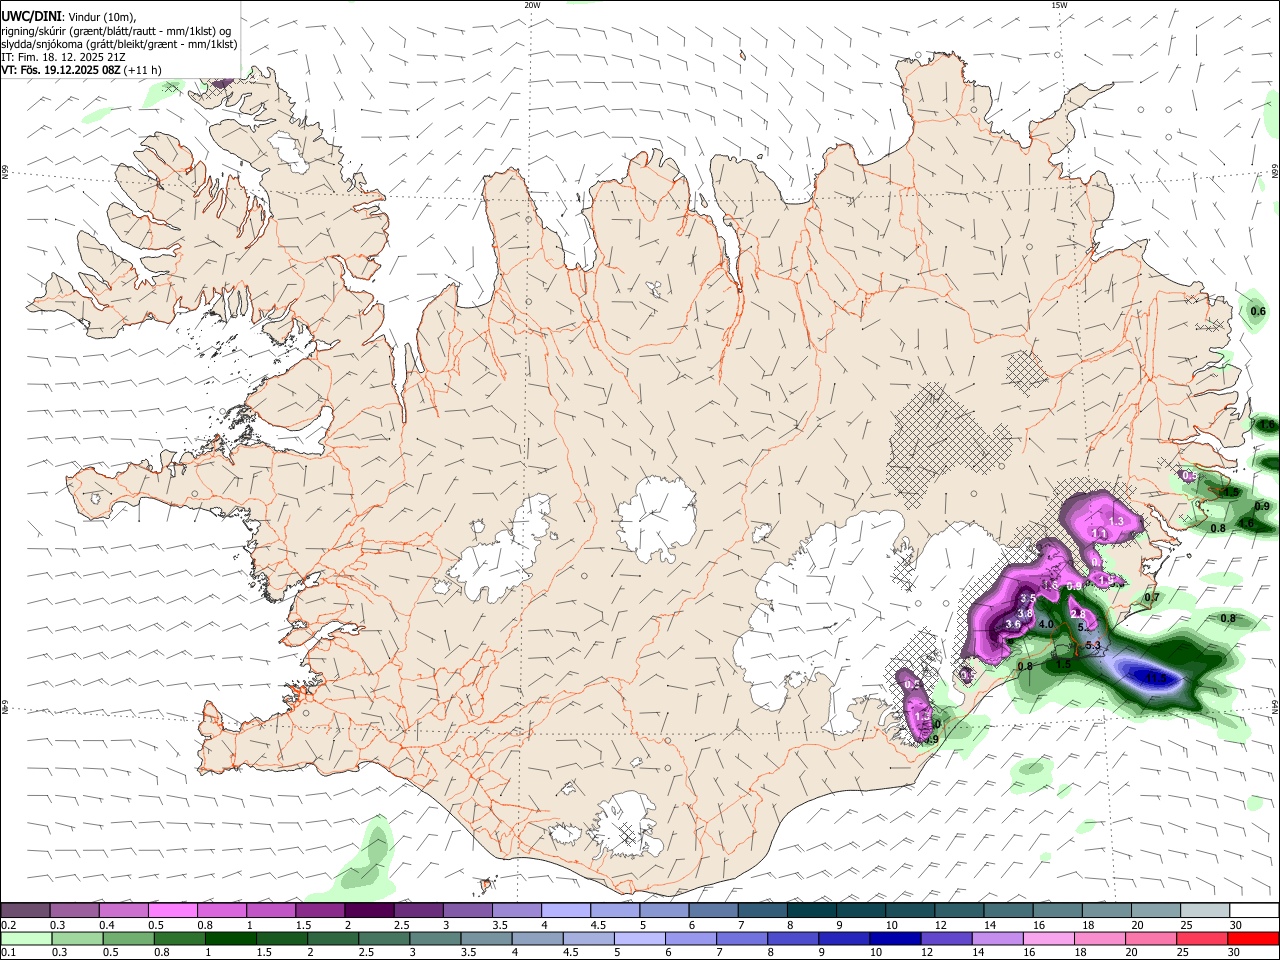Click the 0.6 rain value near east coast
Screen dimensions: 1280x960
1258,312
